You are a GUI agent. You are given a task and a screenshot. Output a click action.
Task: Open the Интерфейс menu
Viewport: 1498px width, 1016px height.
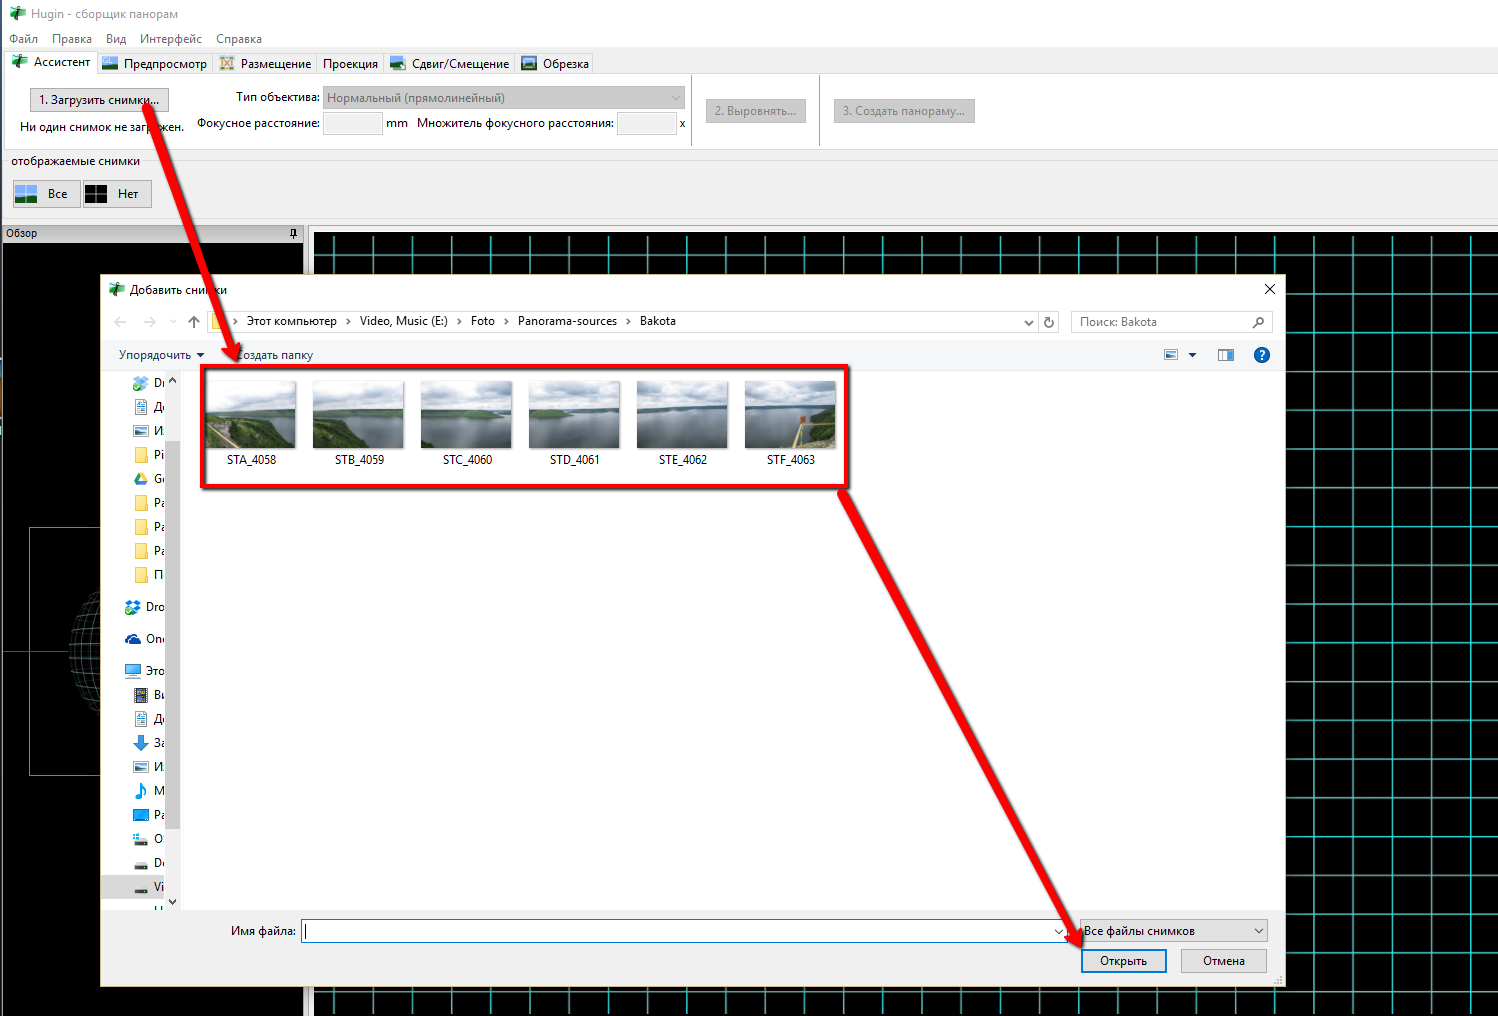[170, 39]
